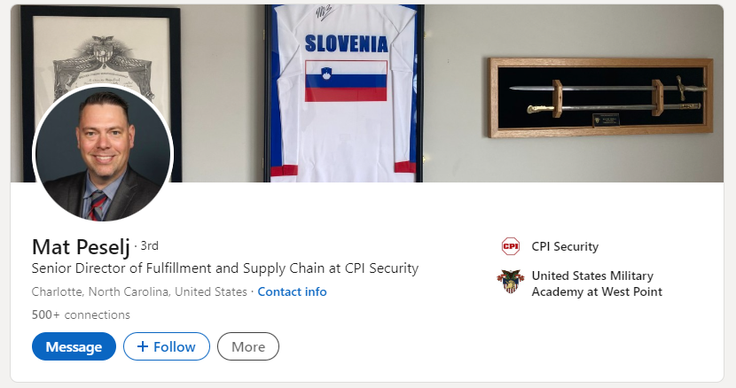View the 500+ connections list
This screenshot has width=736, height=388.
click(81, 315)
